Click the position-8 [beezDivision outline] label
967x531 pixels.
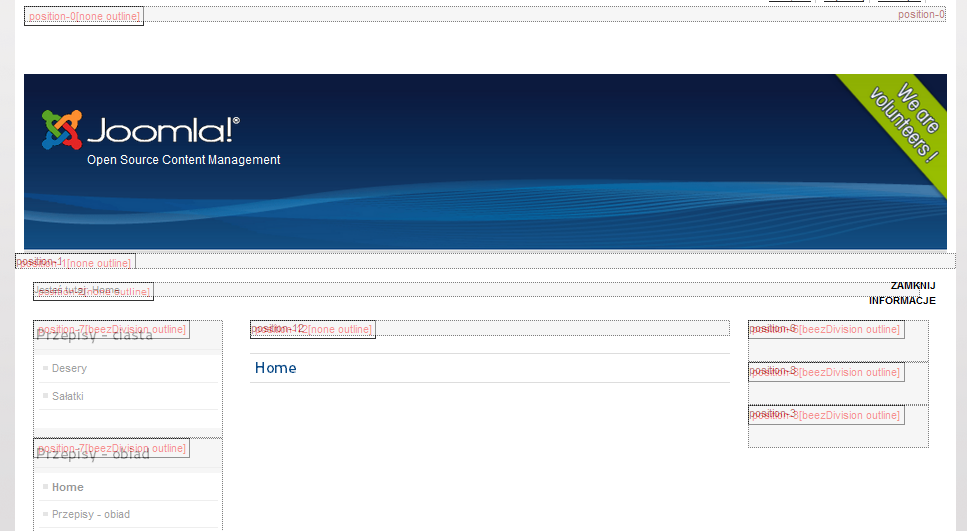(x=826, y=372)
